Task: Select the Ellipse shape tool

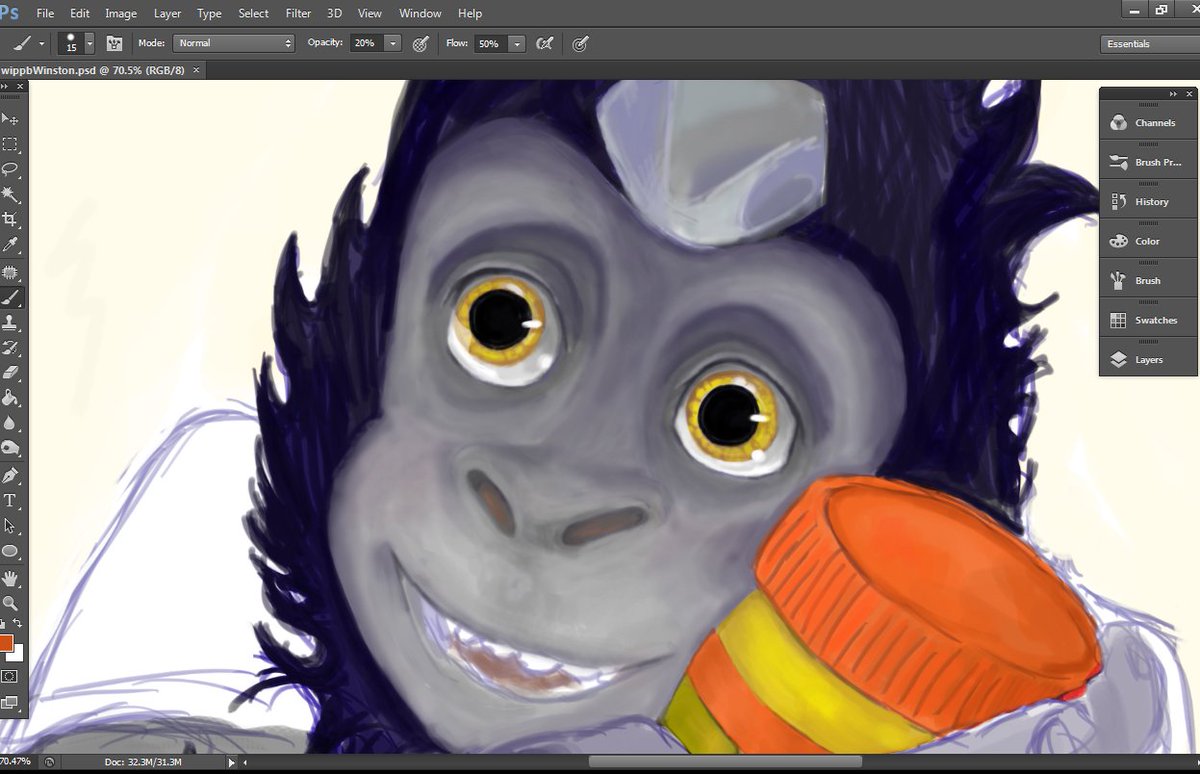Action: (10, 550)
